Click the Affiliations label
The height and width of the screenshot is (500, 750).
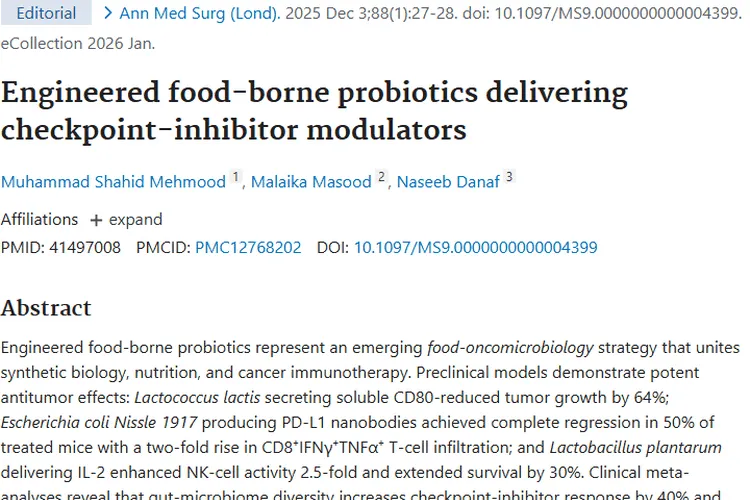[39, 220]
